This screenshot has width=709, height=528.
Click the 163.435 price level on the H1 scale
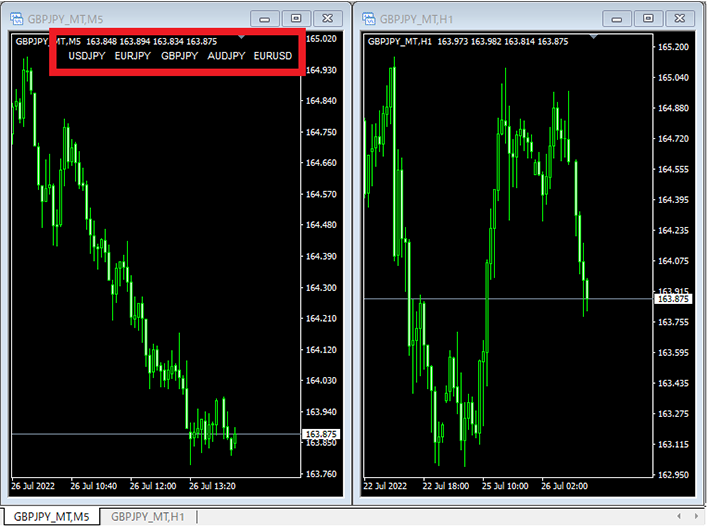tap(673, 383)
